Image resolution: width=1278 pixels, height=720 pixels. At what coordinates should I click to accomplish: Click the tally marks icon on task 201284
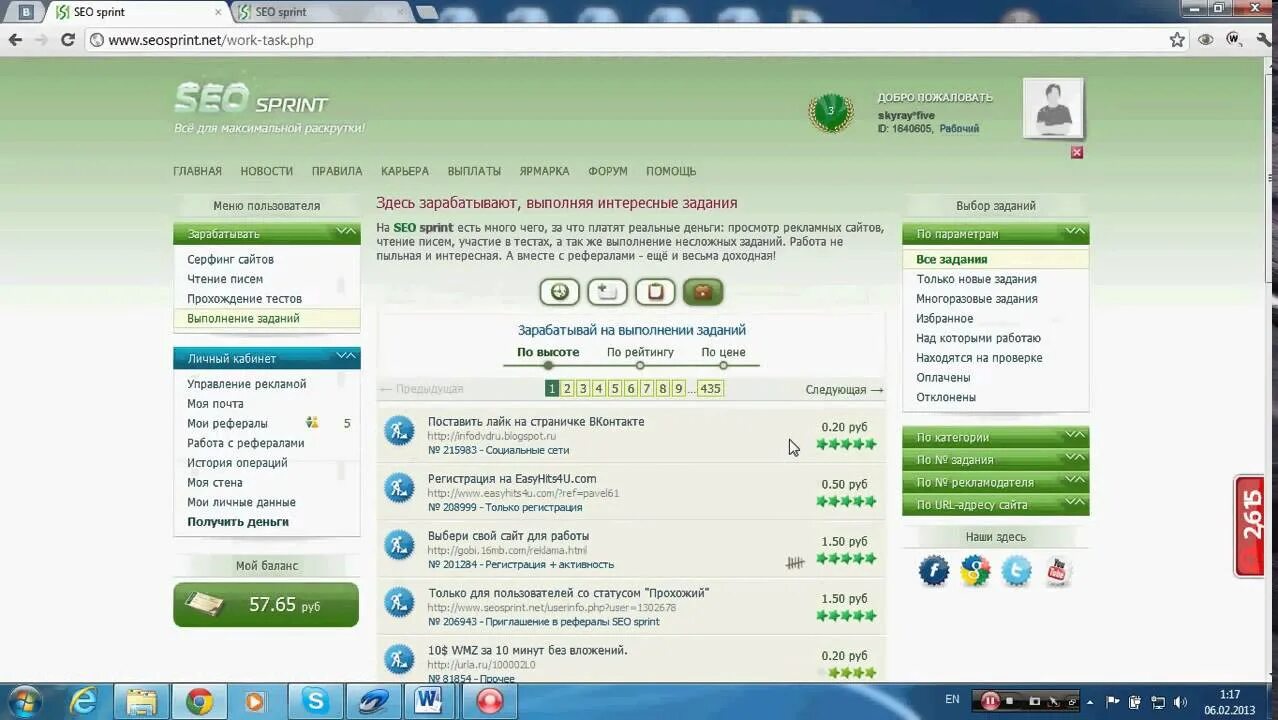795,563
